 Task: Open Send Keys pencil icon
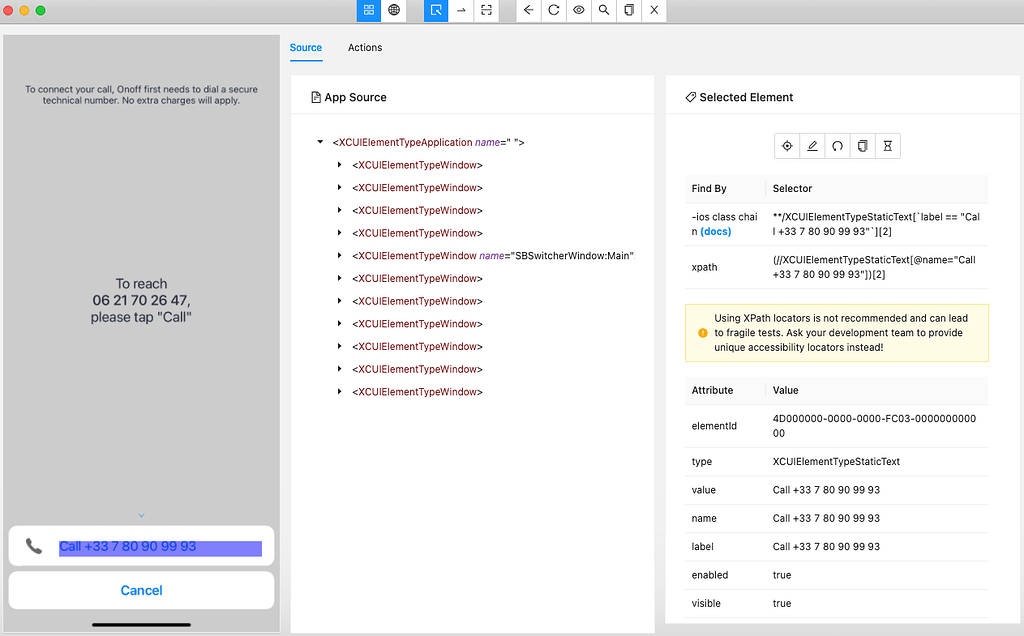click(812, 146)
